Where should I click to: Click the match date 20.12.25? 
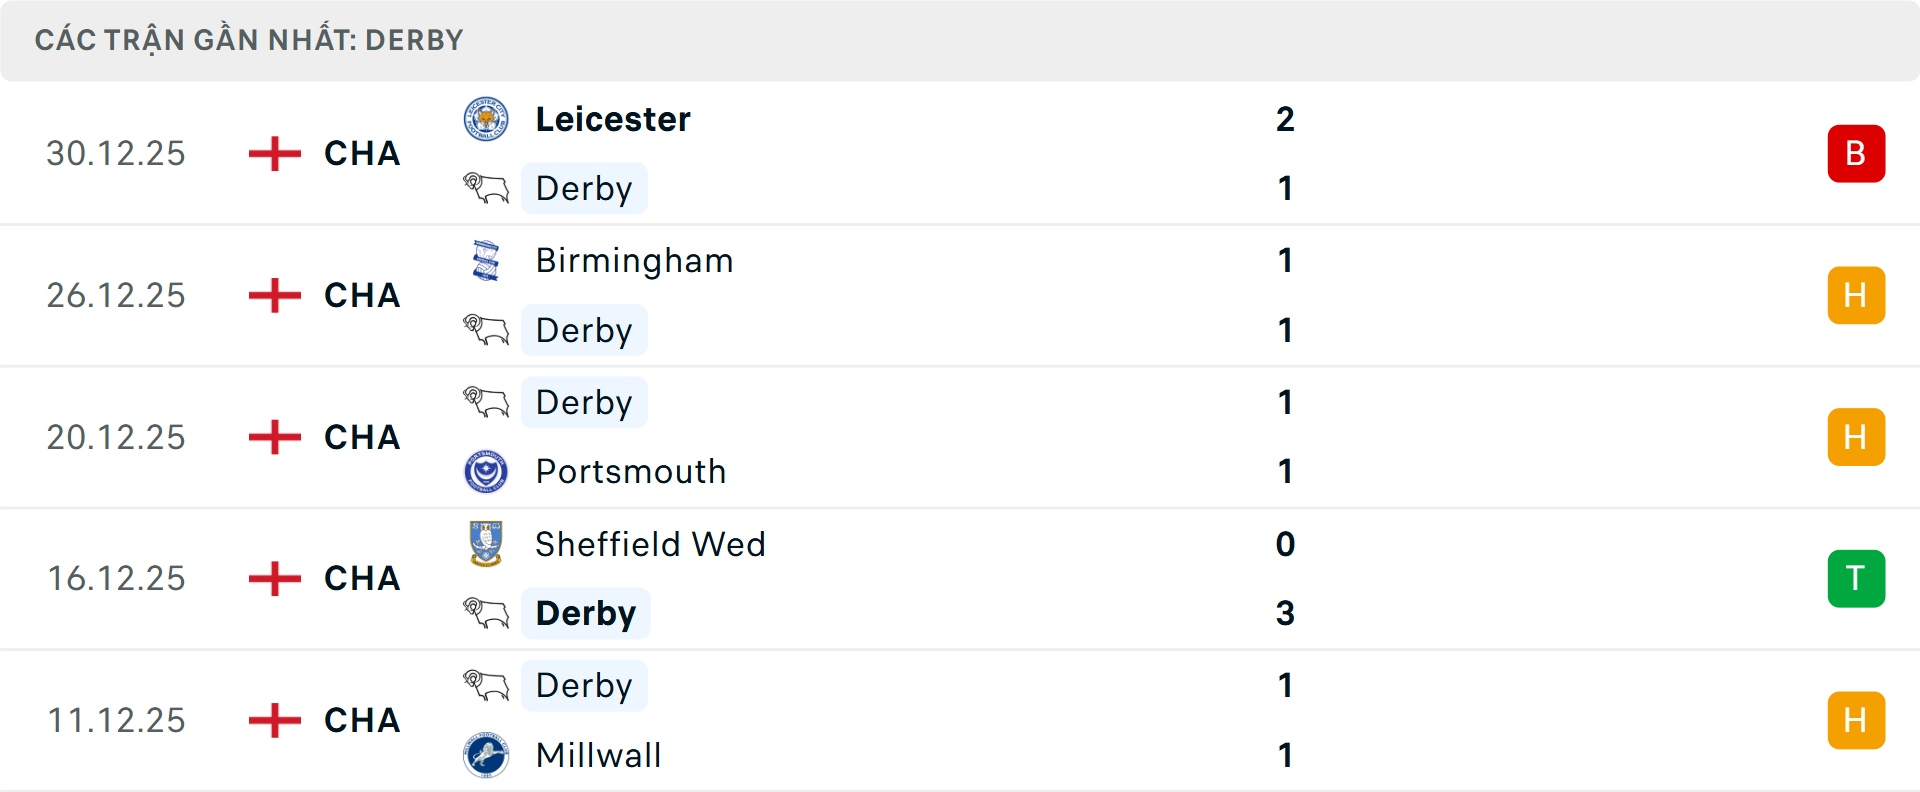point(115,436)
